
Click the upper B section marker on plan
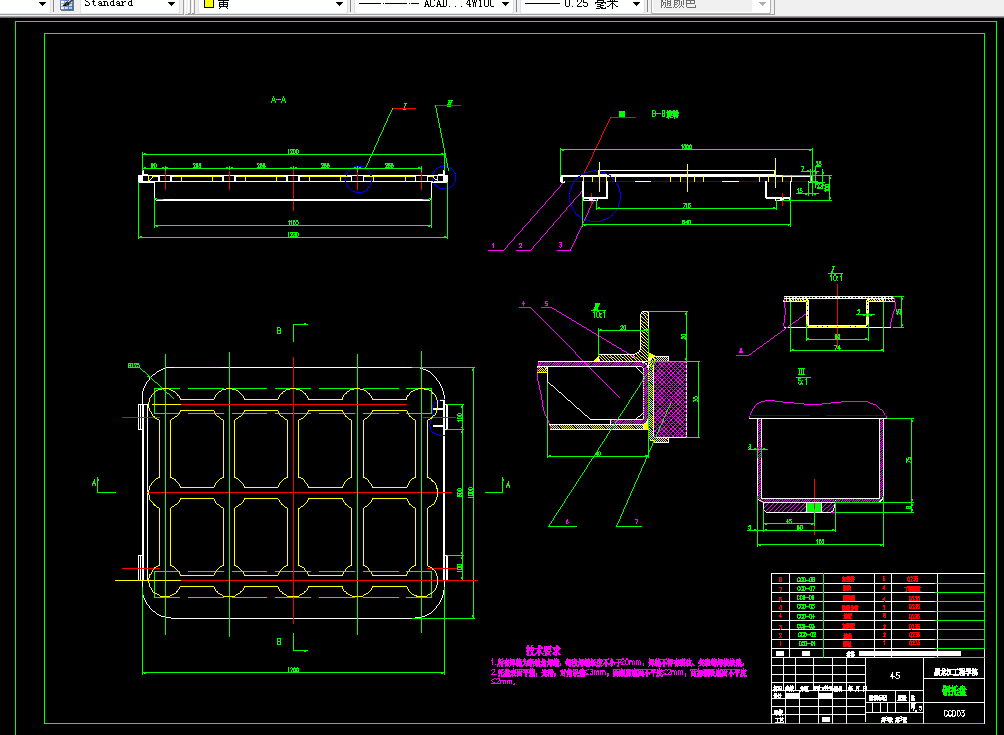coord(279,331)
